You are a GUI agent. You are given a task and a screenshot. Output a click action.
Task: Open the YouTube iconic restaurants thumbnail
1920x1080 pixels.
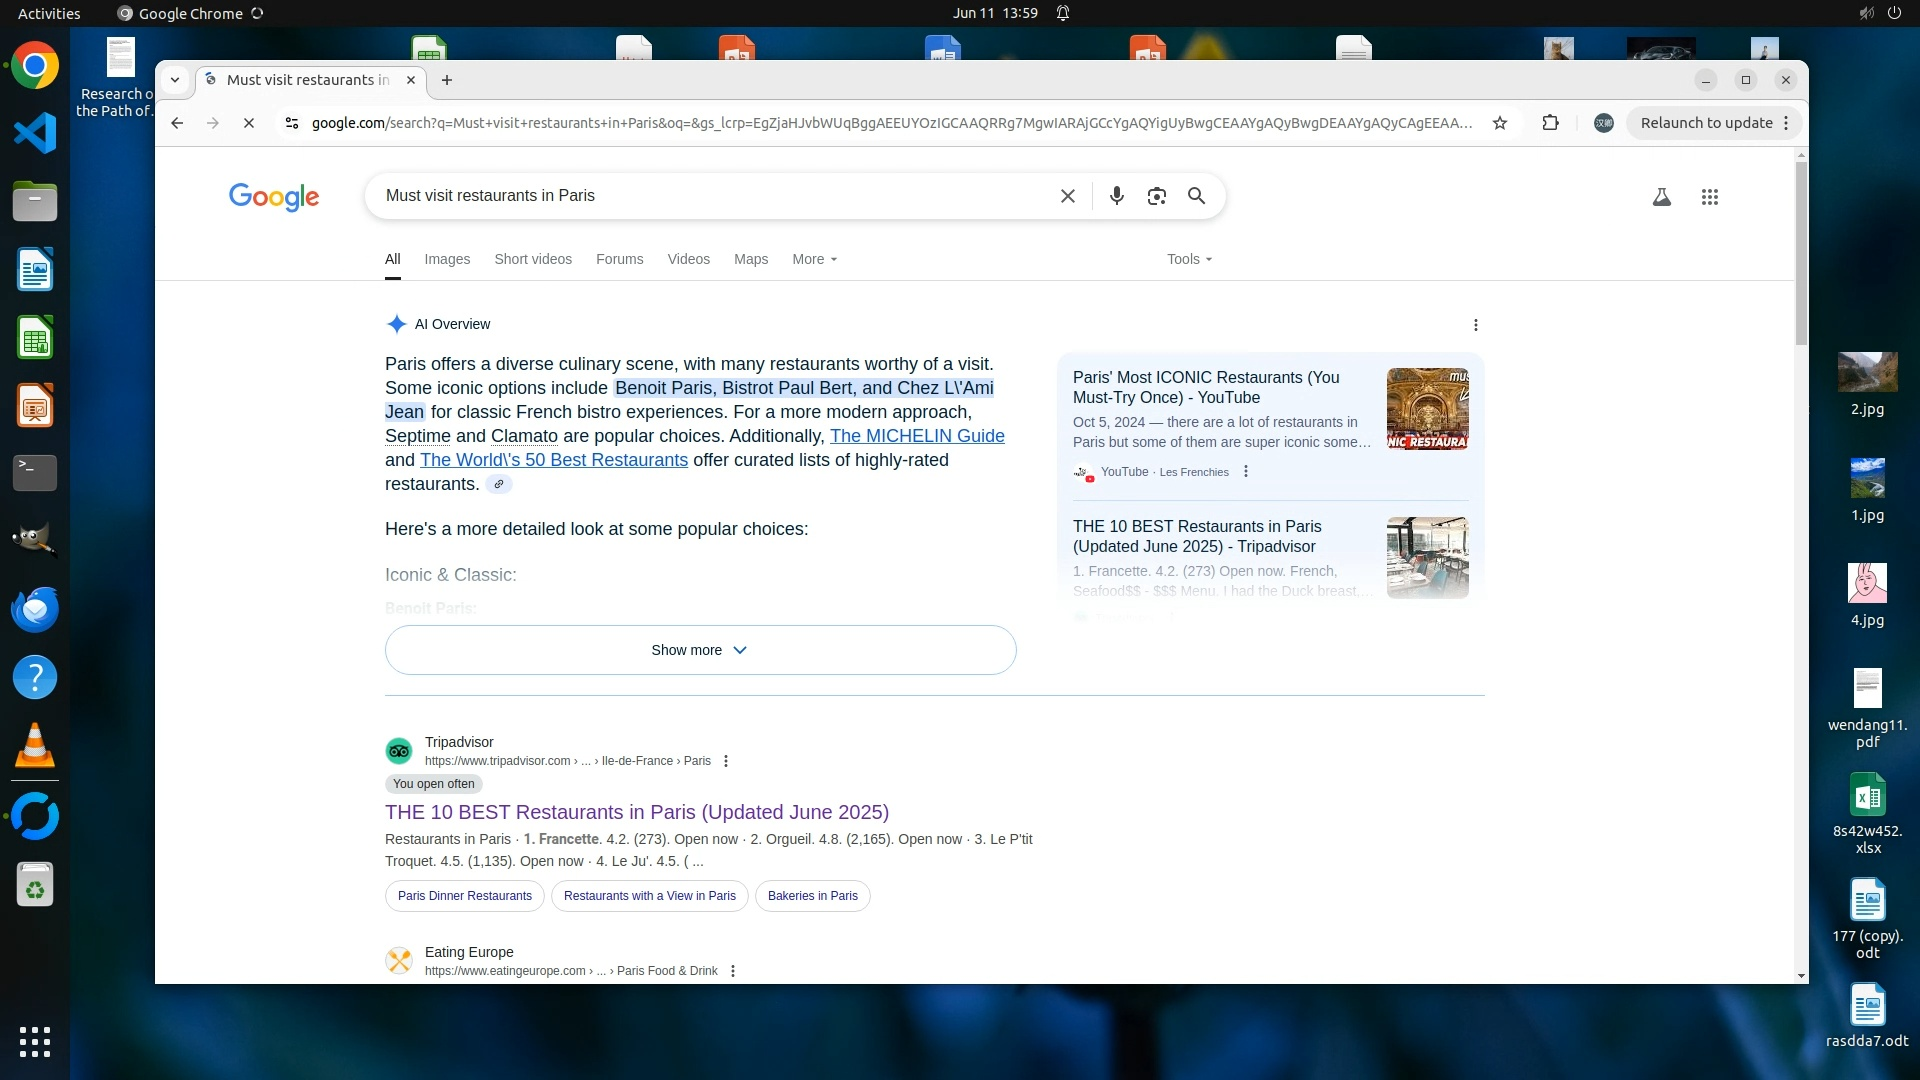[1427, 409]
